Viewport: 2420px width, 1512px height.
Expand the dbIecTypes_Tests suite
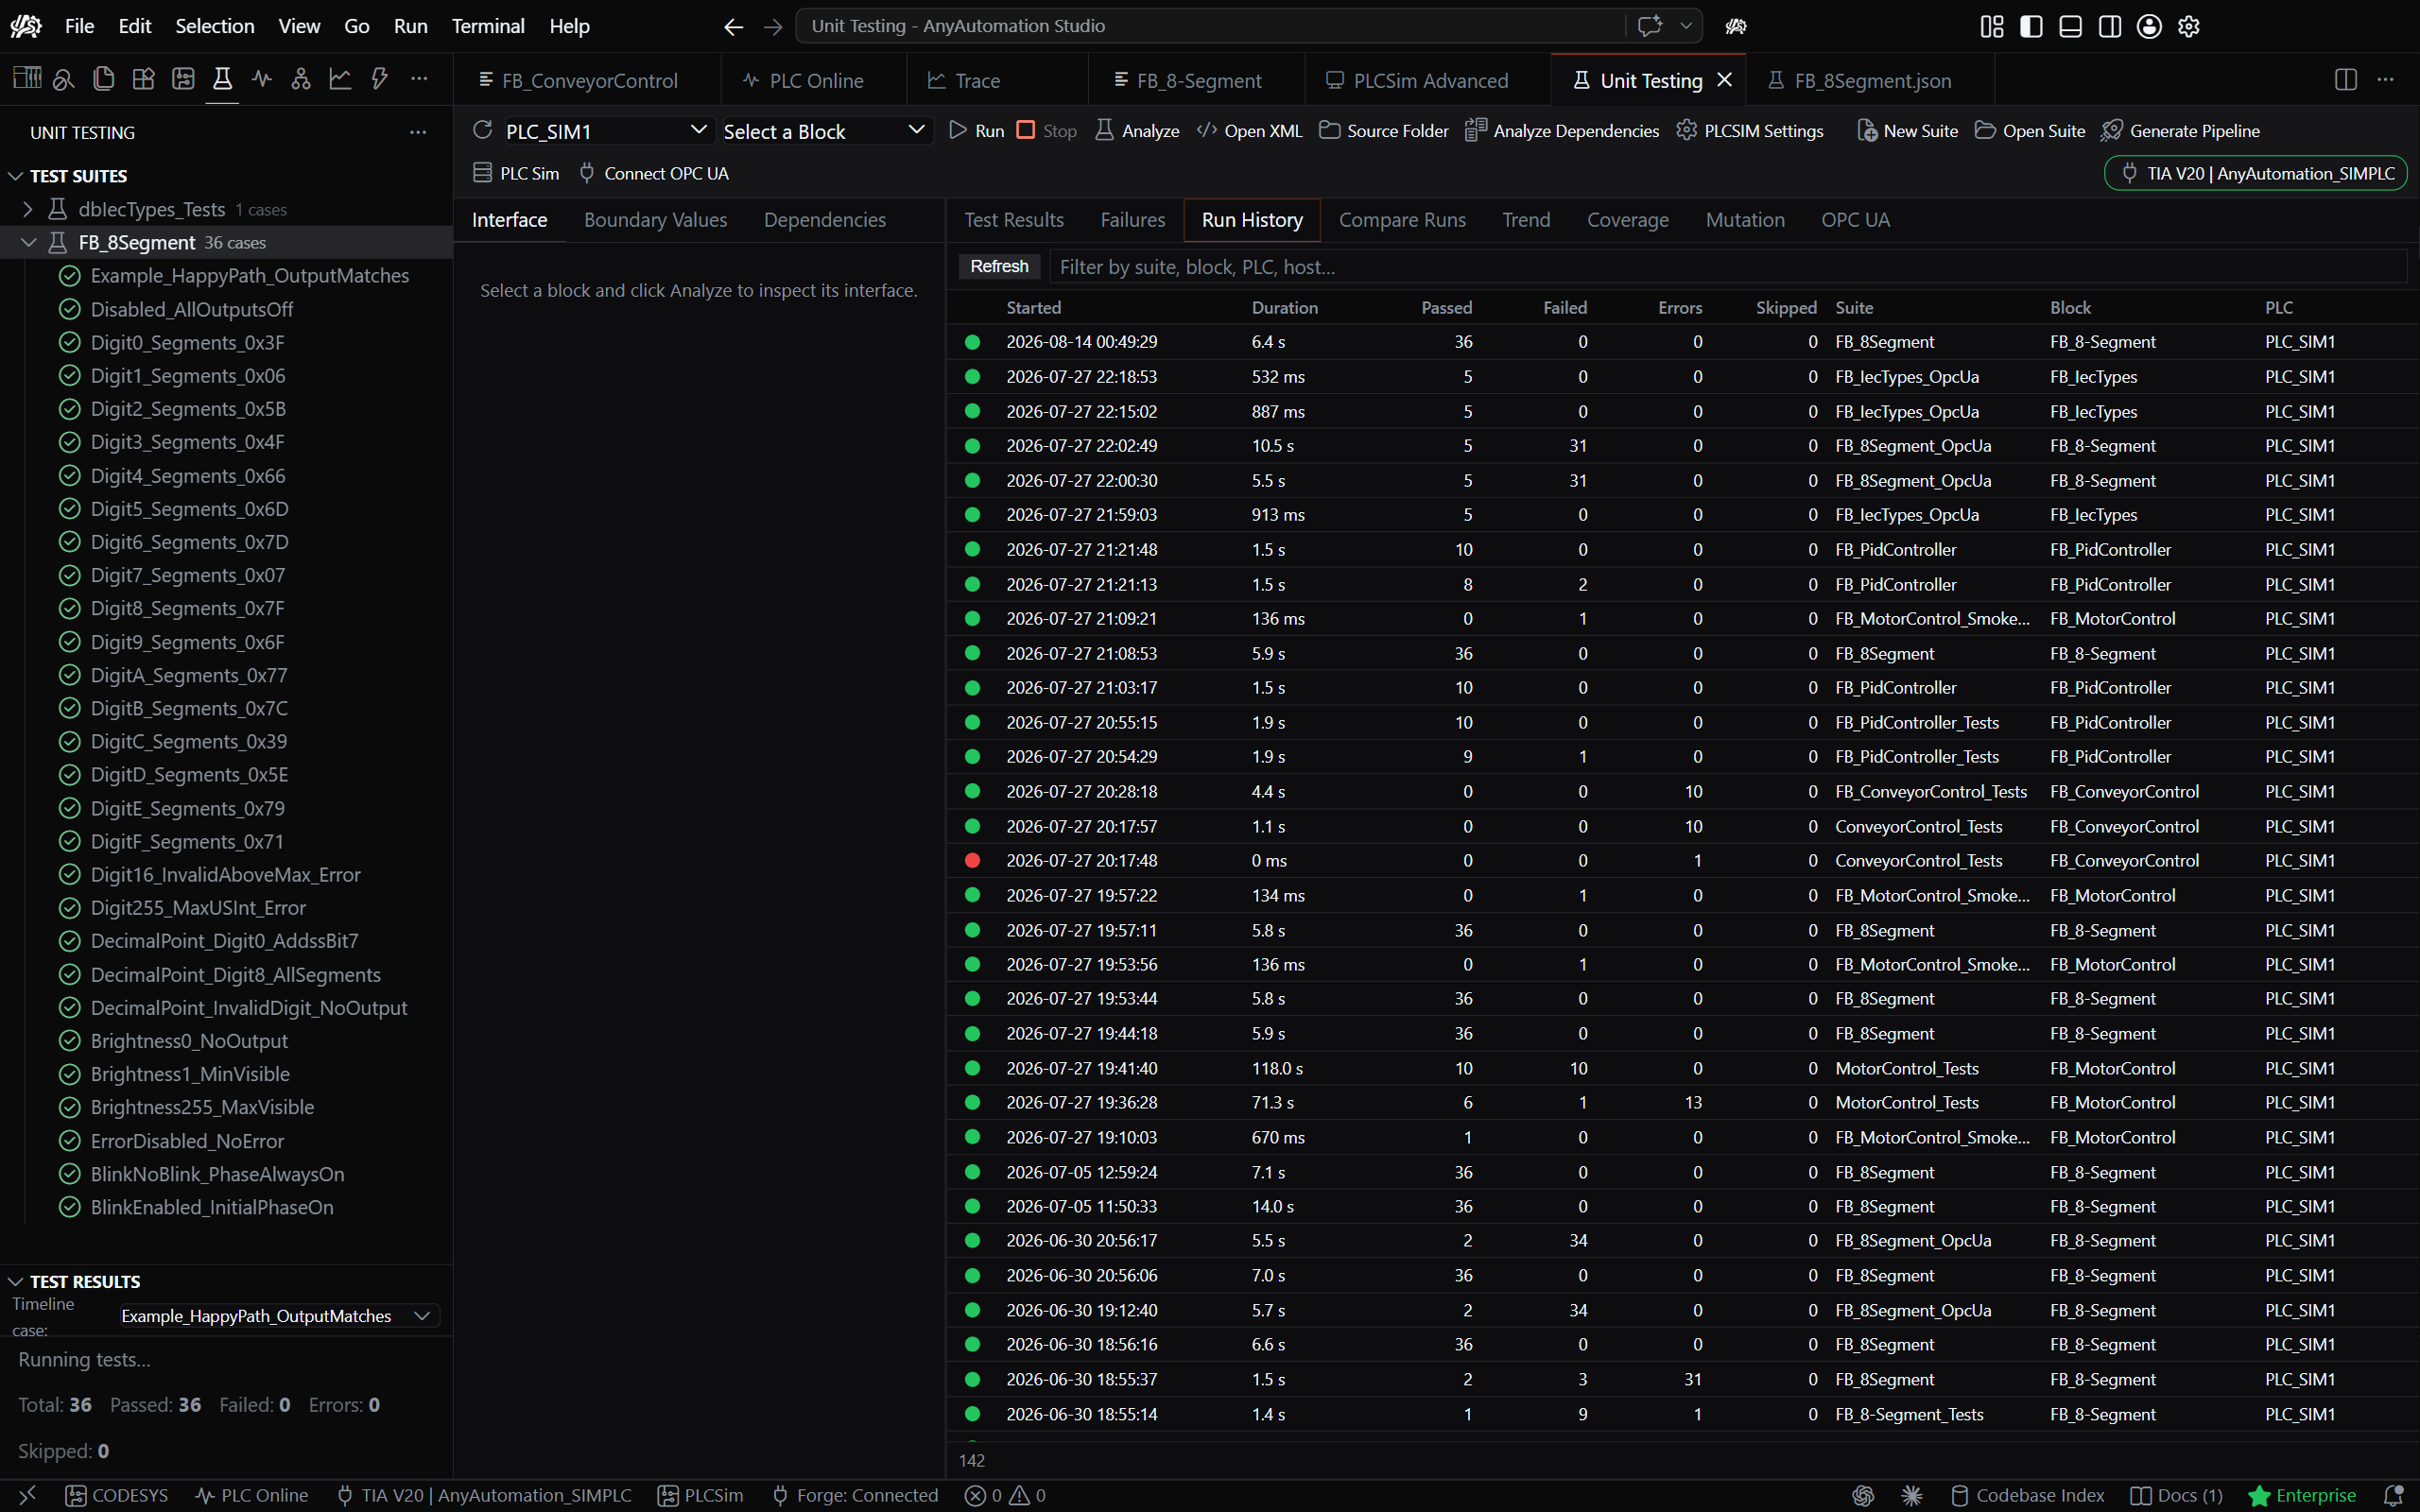pyautogui.click(x=28, y=209)
